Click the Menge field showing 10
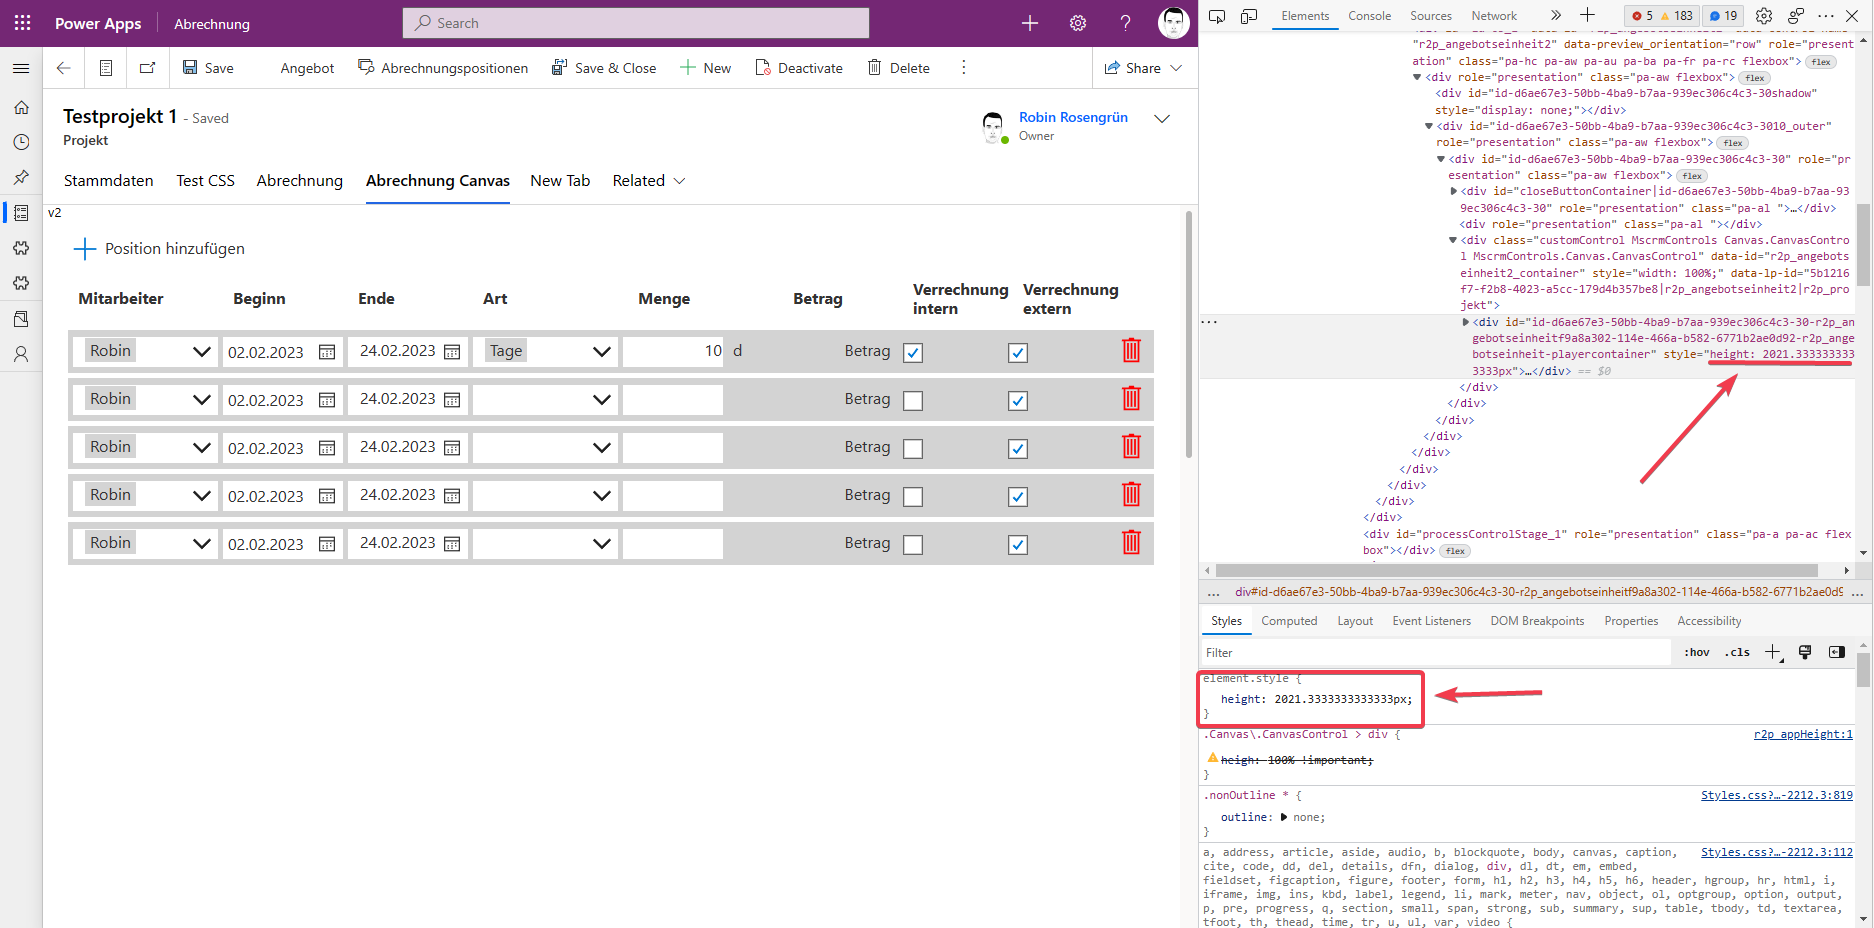This screenshot has height=928, width=1874. tap(673, 351)
